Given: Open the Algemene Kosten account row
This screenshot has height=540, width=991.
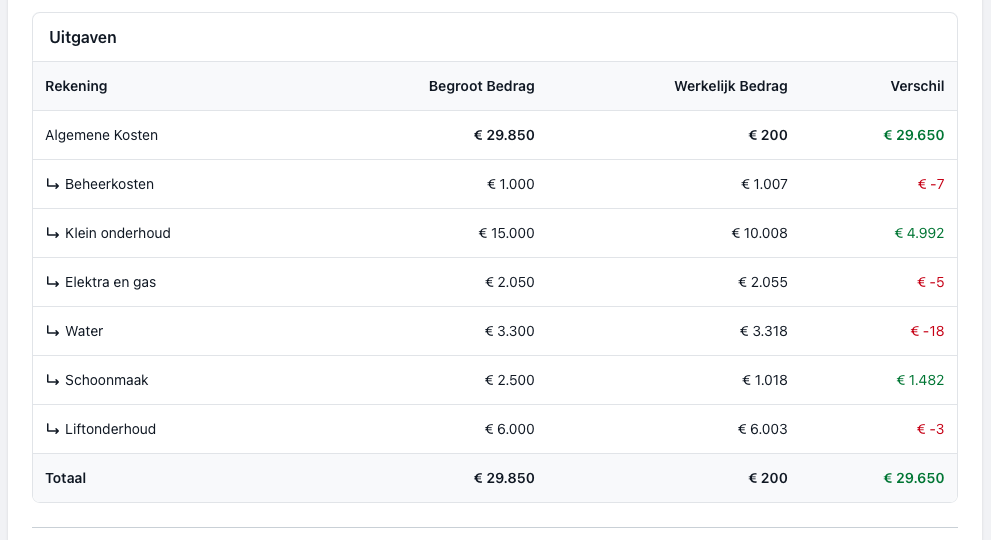Looking at the screenshot, I should click(x=101, y=135).
